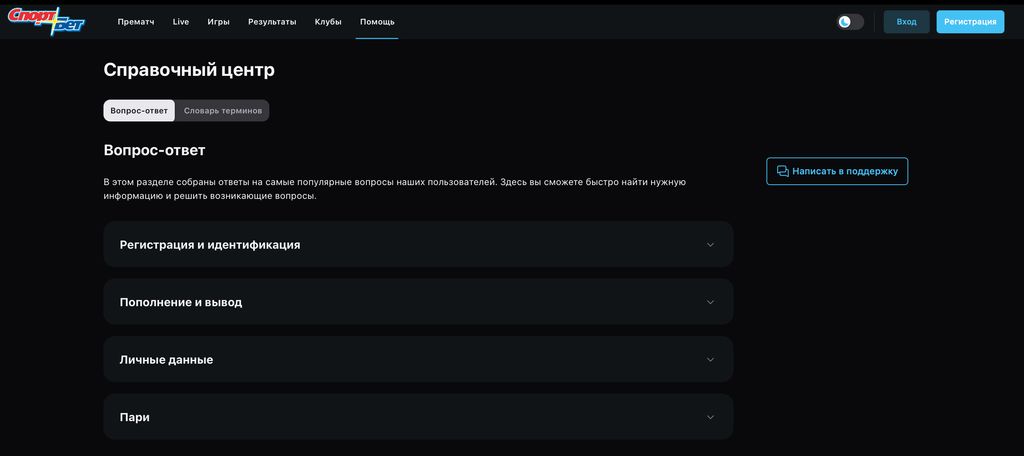Click the chat bubble icon in support button
The image size is (1024, 456).
(782, 171)
